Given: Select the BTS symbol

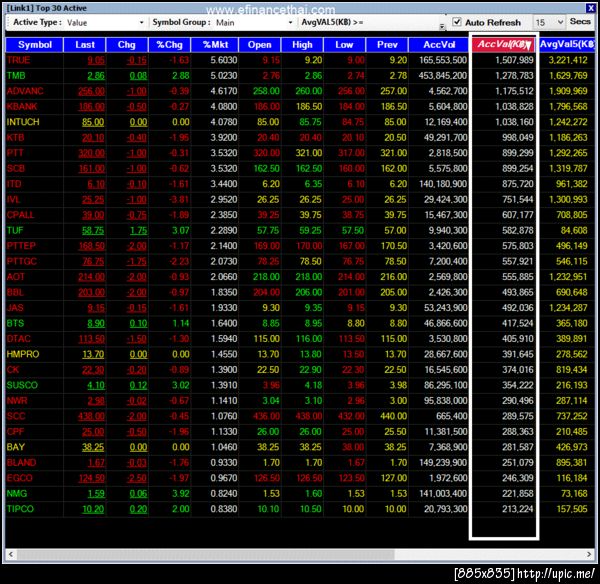Looking at the screenshot, I should (x=15, y=323).
